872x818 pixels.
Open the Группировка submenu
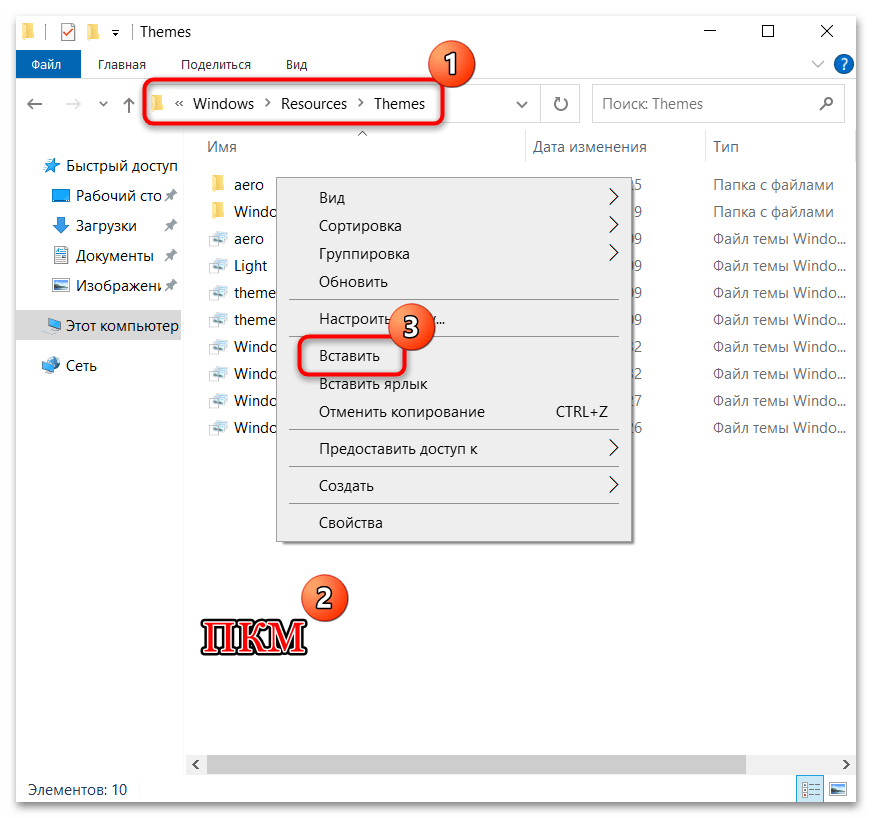454,254
